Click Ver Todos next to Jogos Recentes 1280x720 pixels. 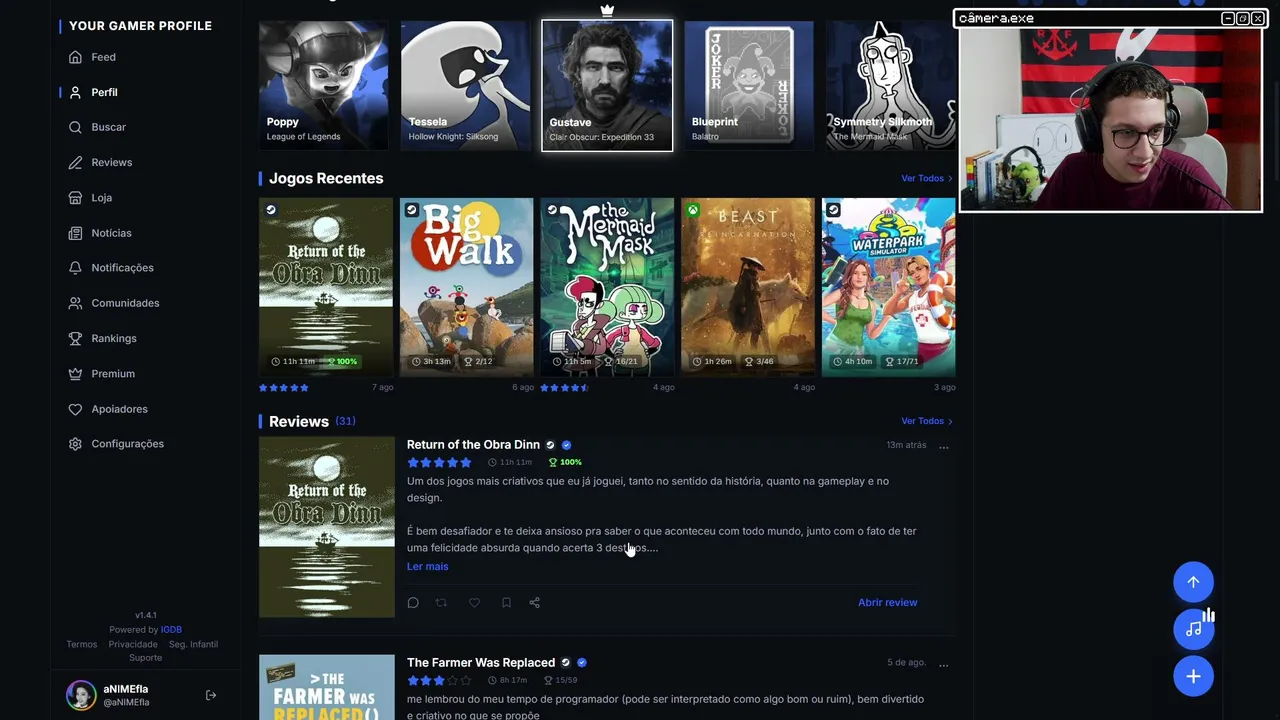pos(926,178)
